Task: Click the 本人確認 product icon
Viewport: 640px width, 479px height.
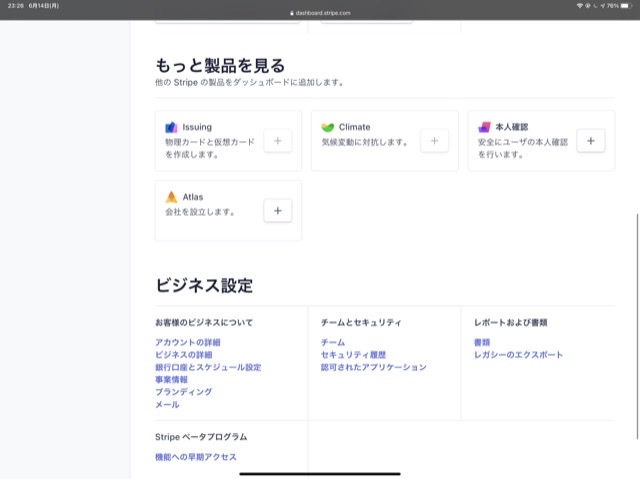Action: pyautogui.click(x=484, y=128)
